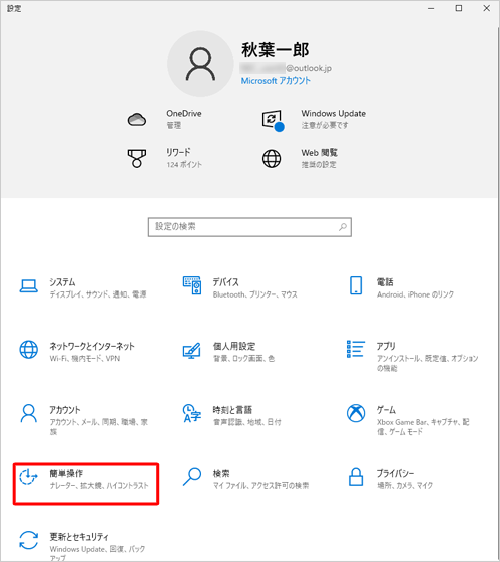Select 時刻と言語 title text
The width and height of the screenshot is (500, 562).
click(x=232, y=409)
